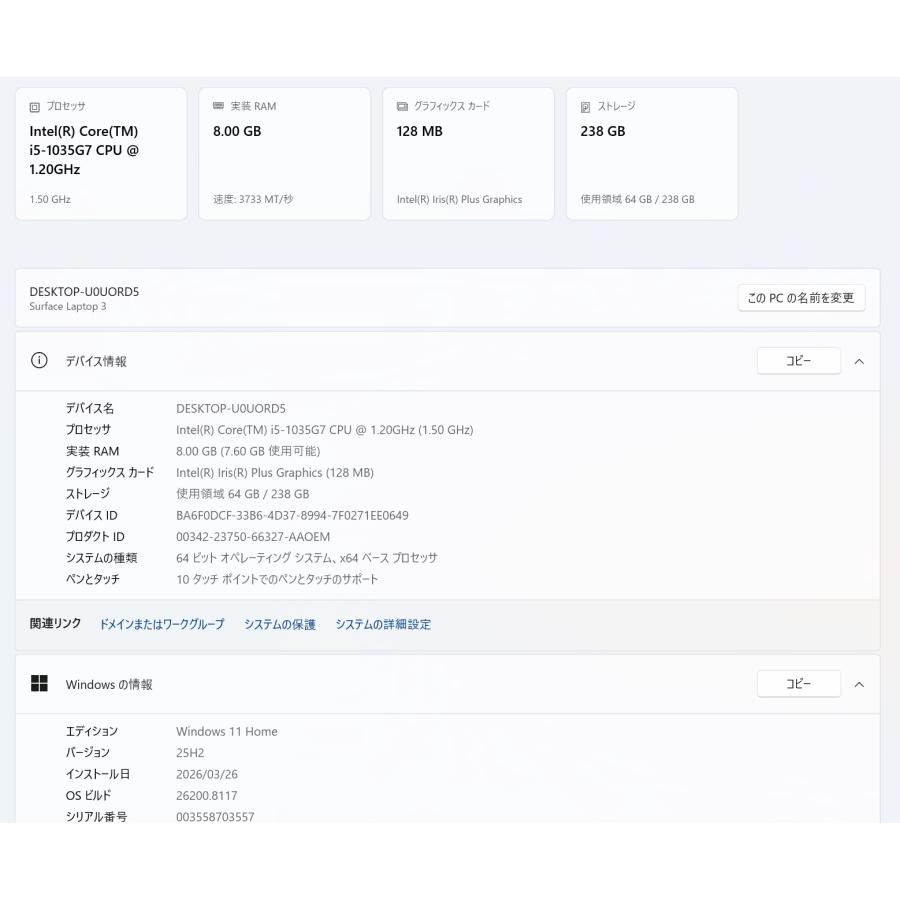Select edition value Windows 11 Home
Viewport: 900px width, 900px height.
point(227,731)
